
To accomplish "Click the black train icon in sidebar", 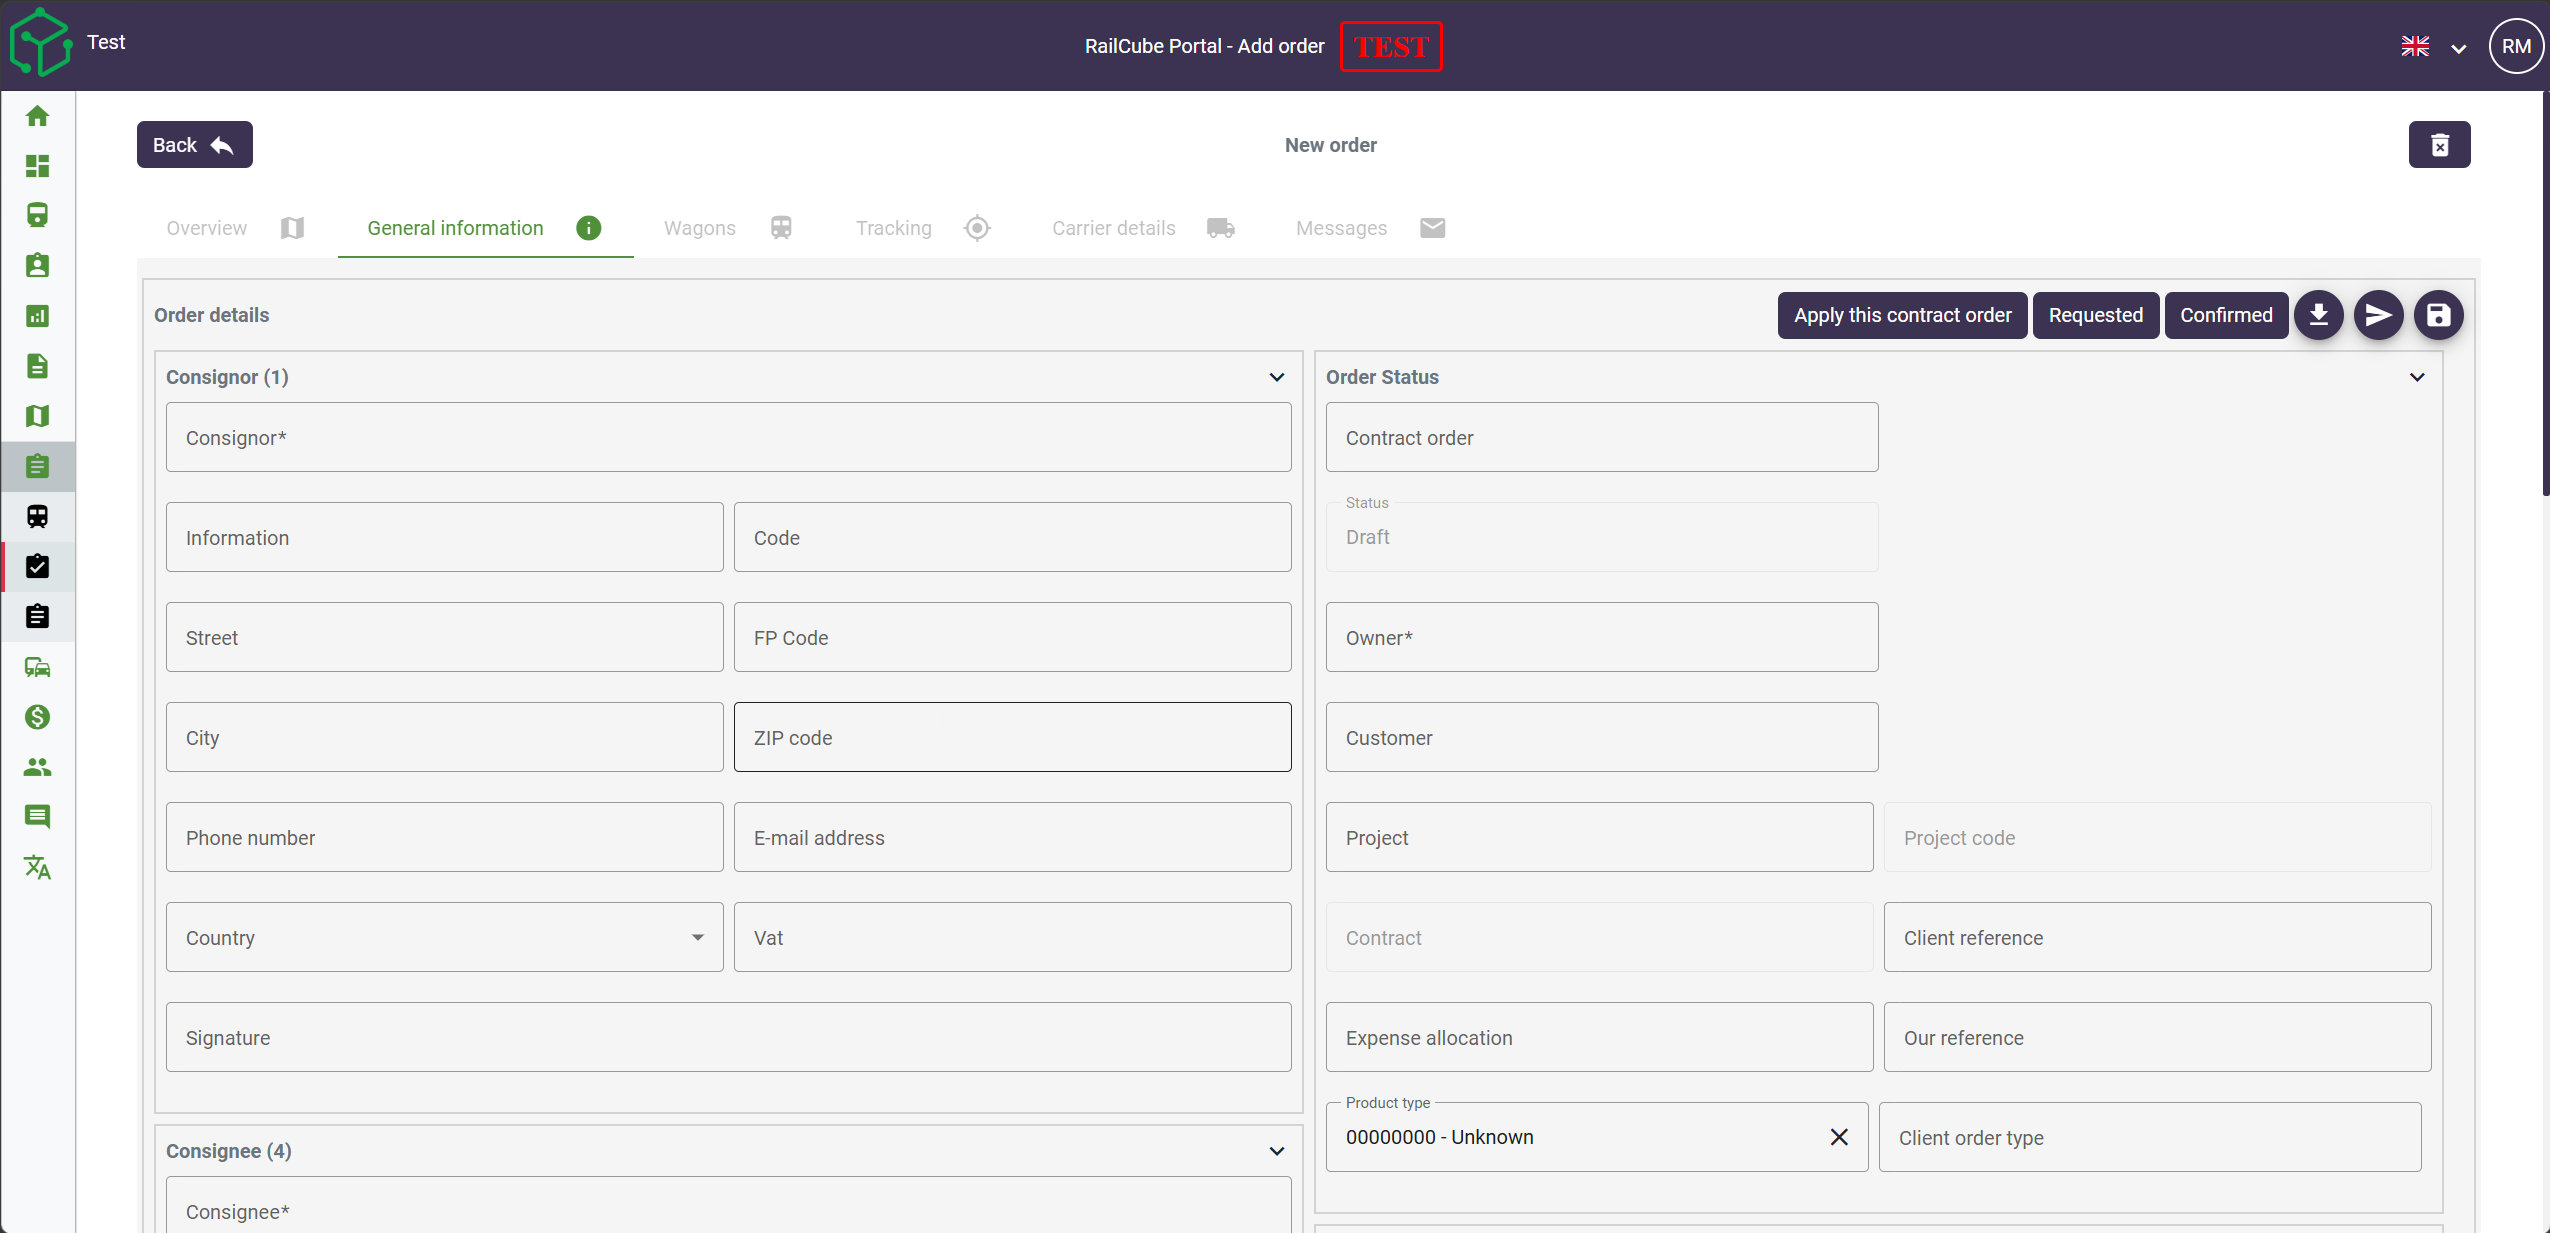I will (x=37, y=516).
